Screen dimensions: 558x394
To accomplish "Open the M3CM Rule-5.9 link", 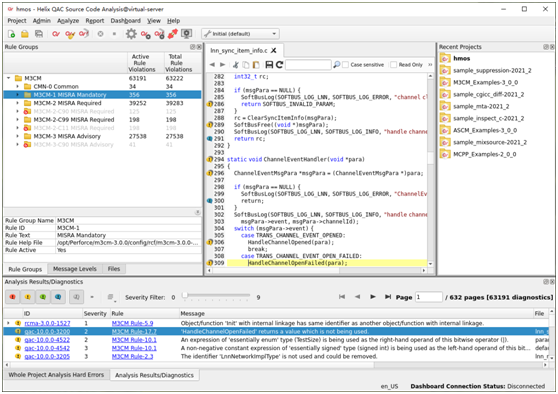I will (x=132, y=323).
